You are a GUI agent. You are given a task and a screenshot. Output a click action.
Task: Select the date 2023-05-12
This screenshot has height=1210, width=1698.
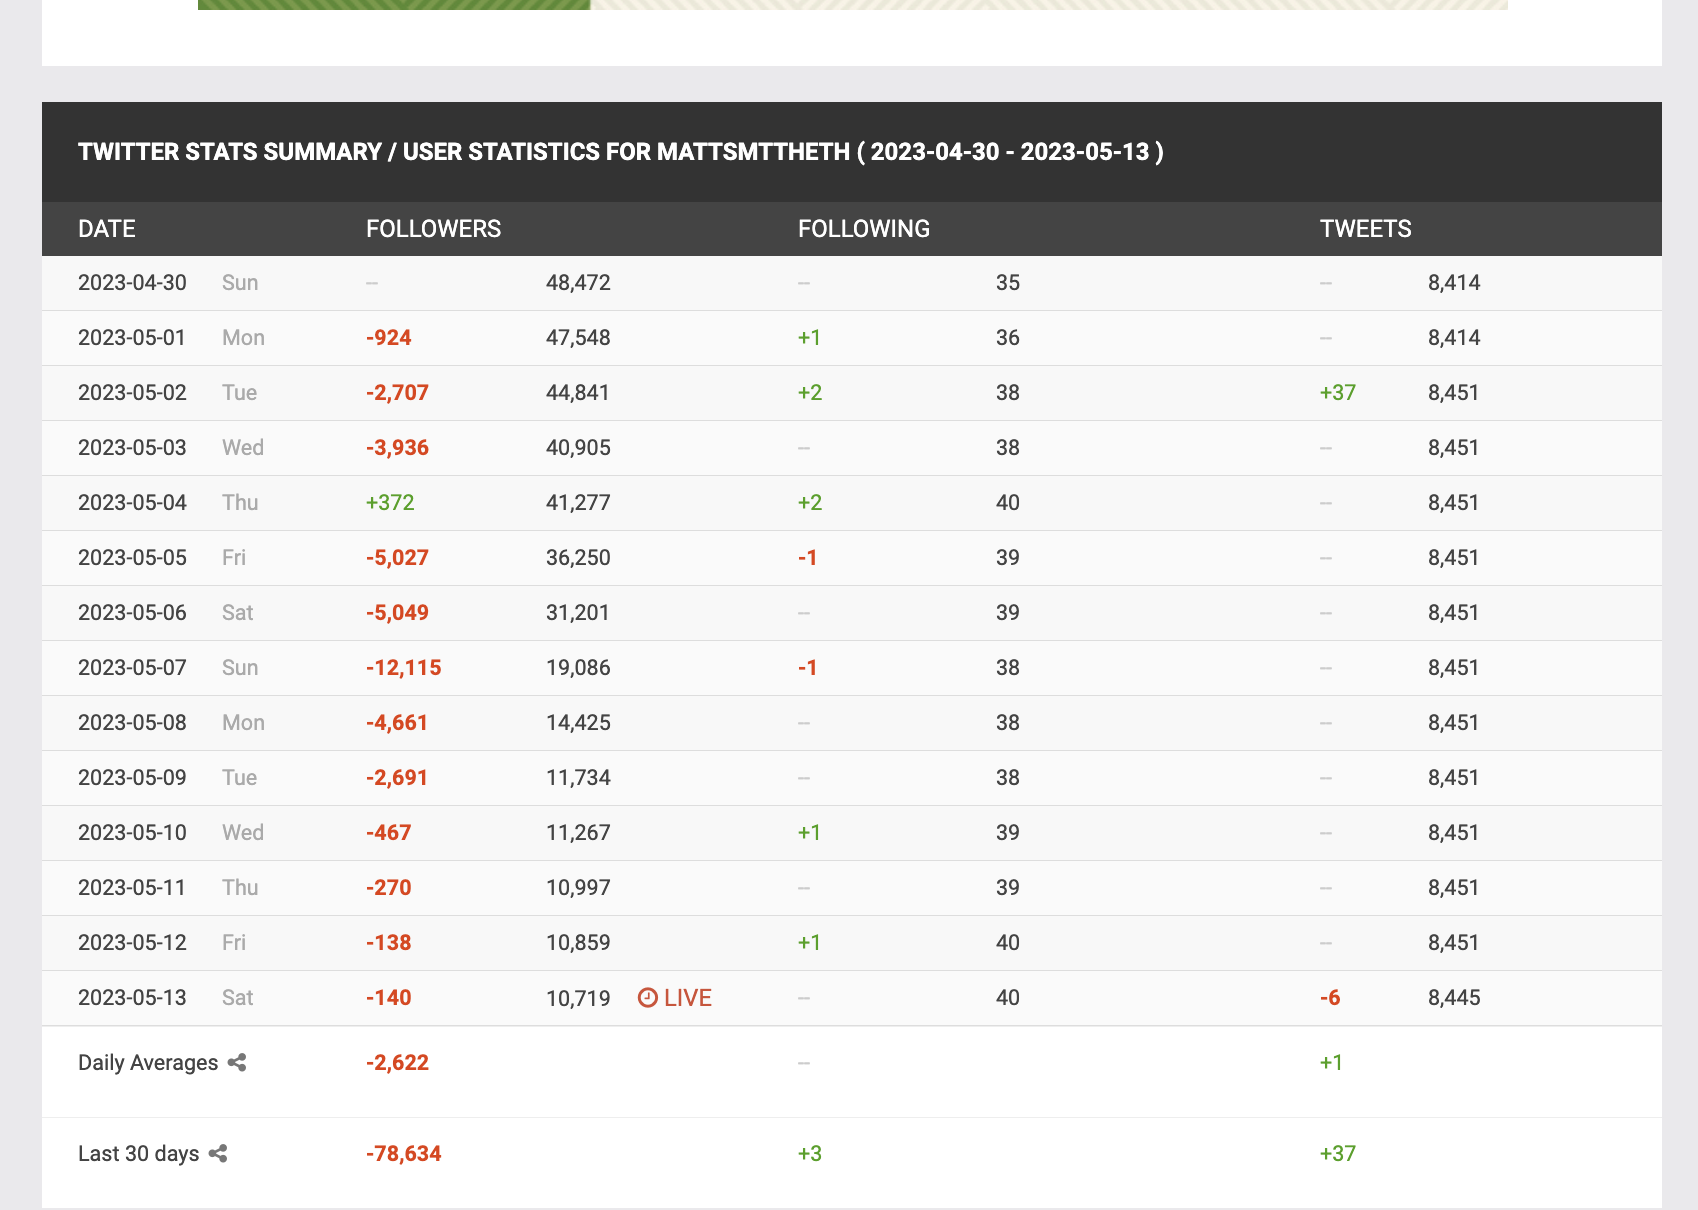pyautogui.click(x=132, y=943)
